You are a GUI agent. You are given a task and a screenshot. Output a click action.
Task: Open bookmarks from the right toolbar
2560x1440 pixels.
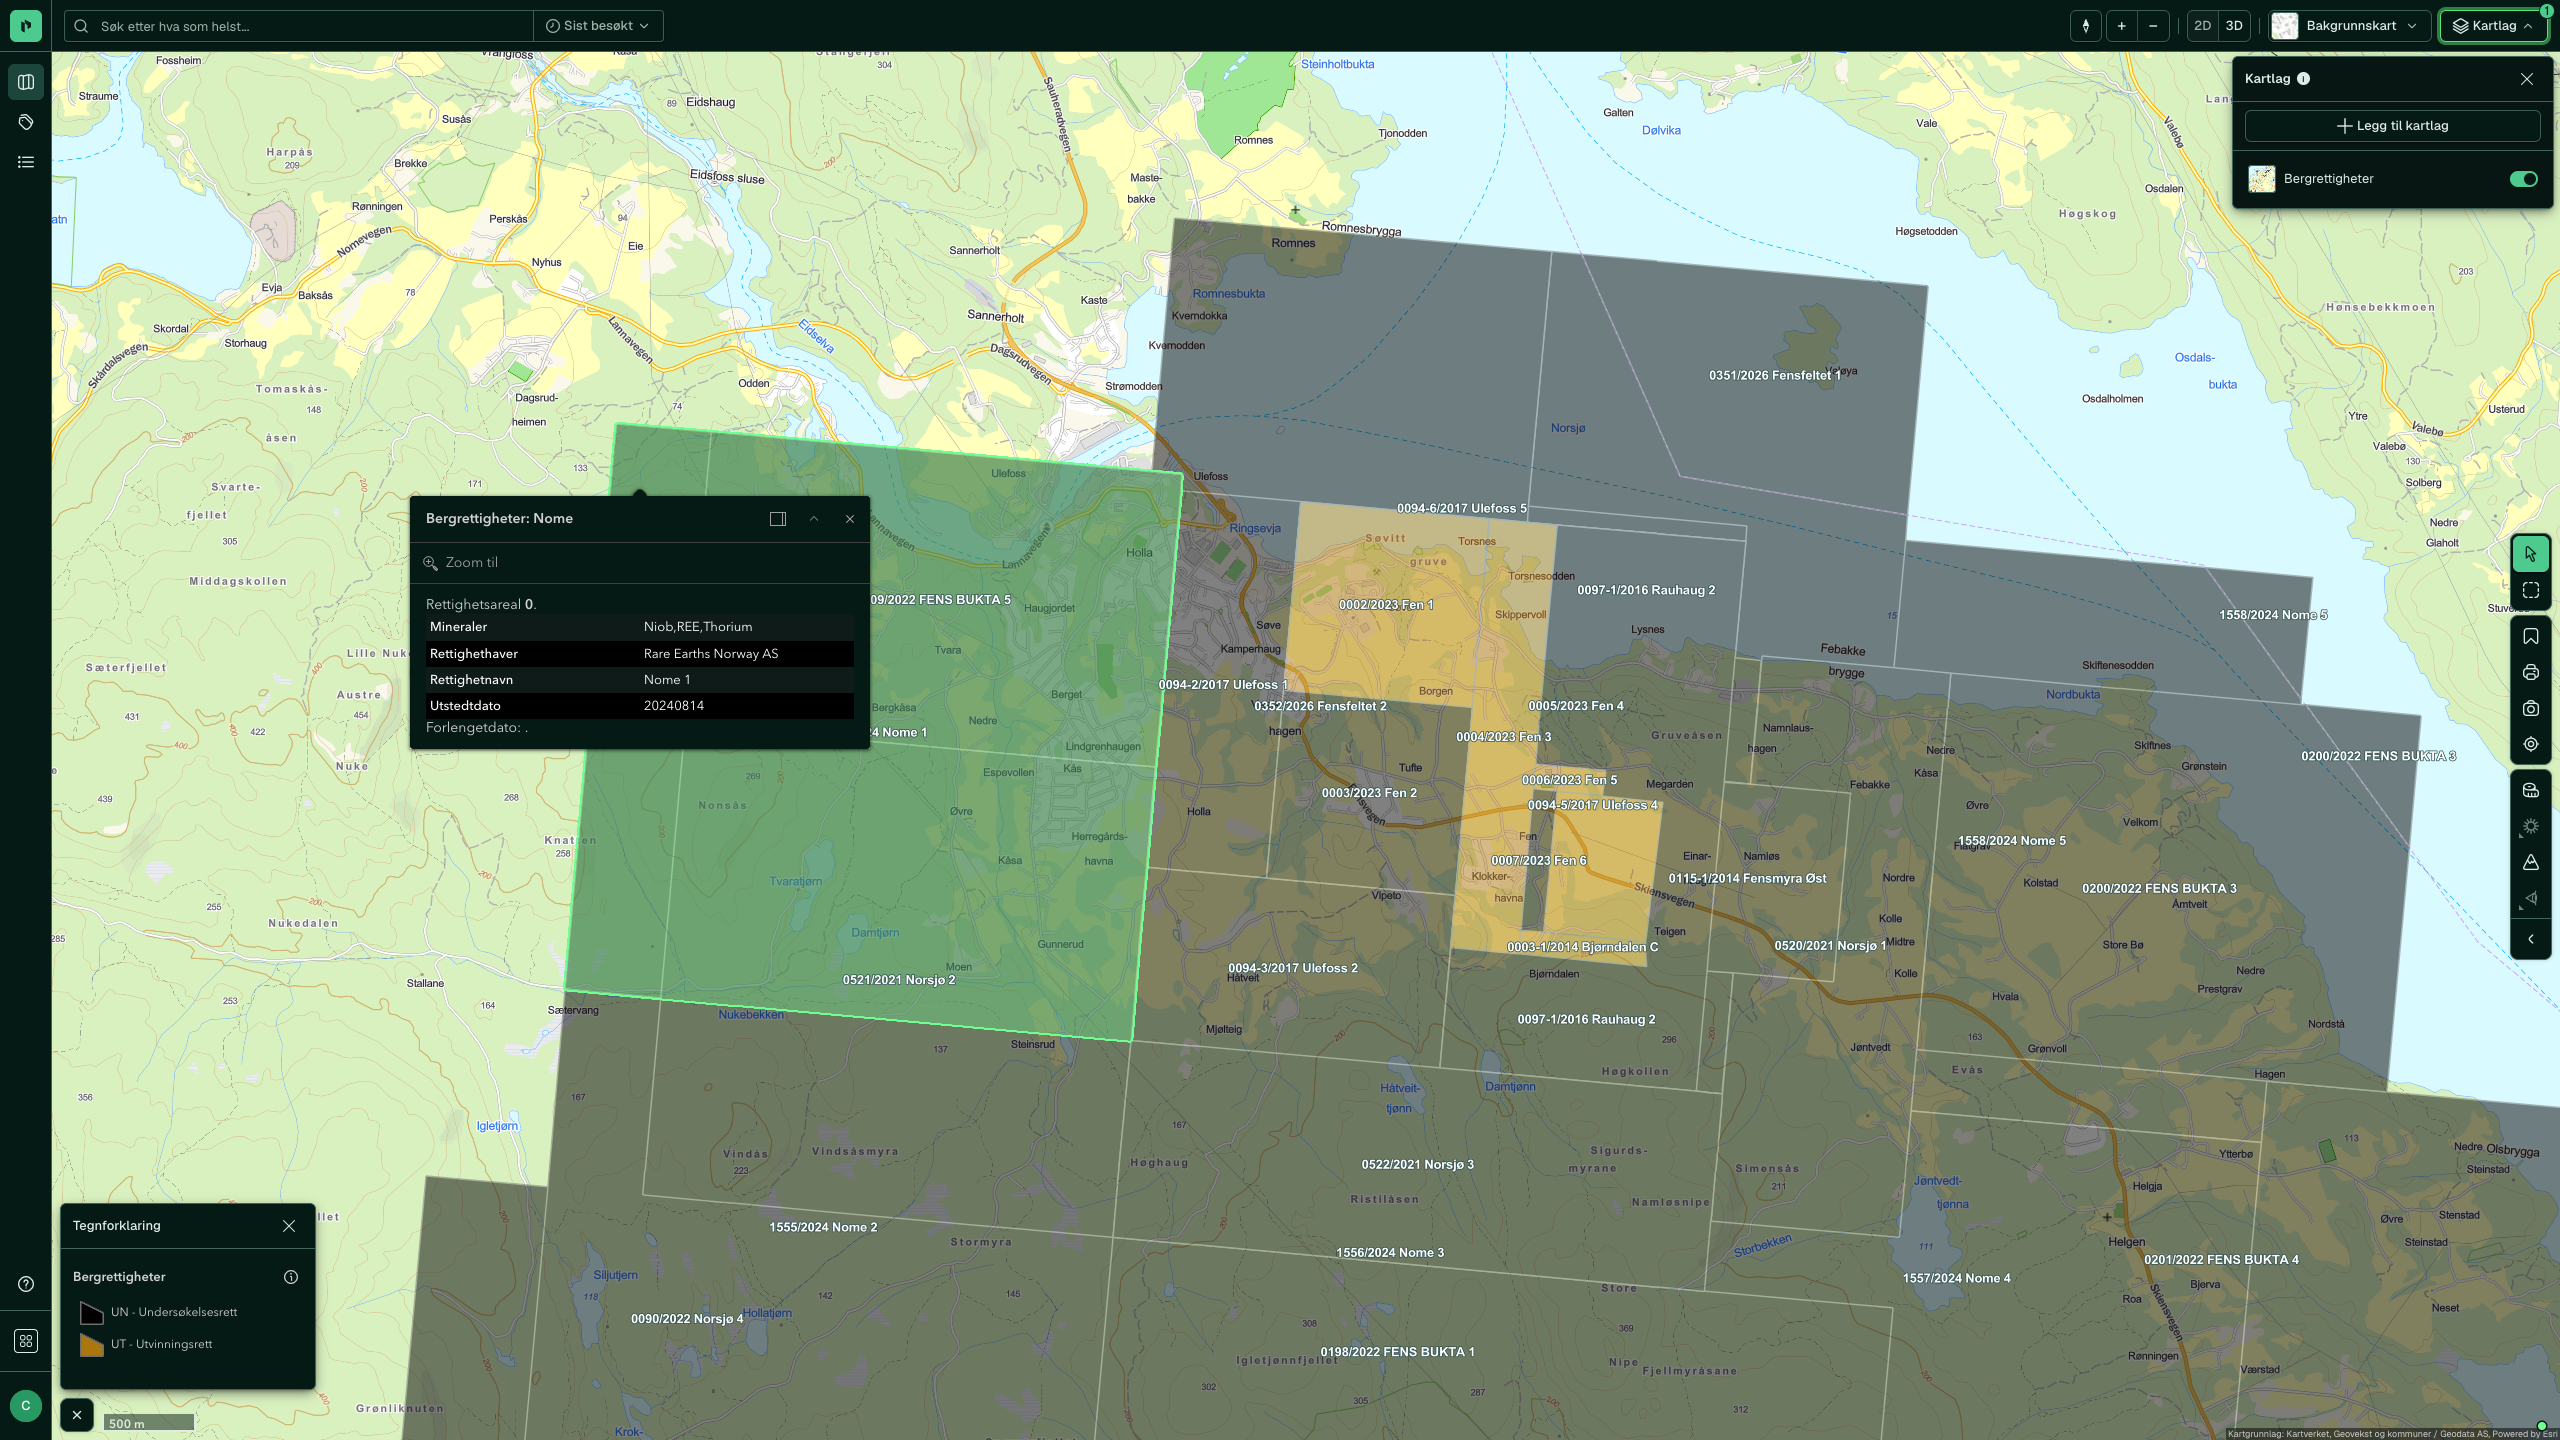click(x=2531, y=636)
